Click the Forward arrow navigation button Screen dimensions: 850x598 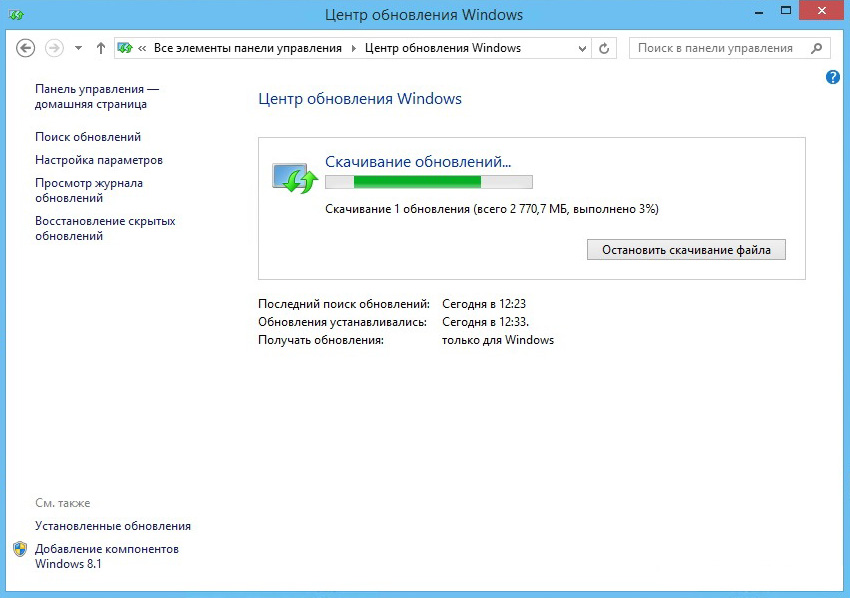54,48
